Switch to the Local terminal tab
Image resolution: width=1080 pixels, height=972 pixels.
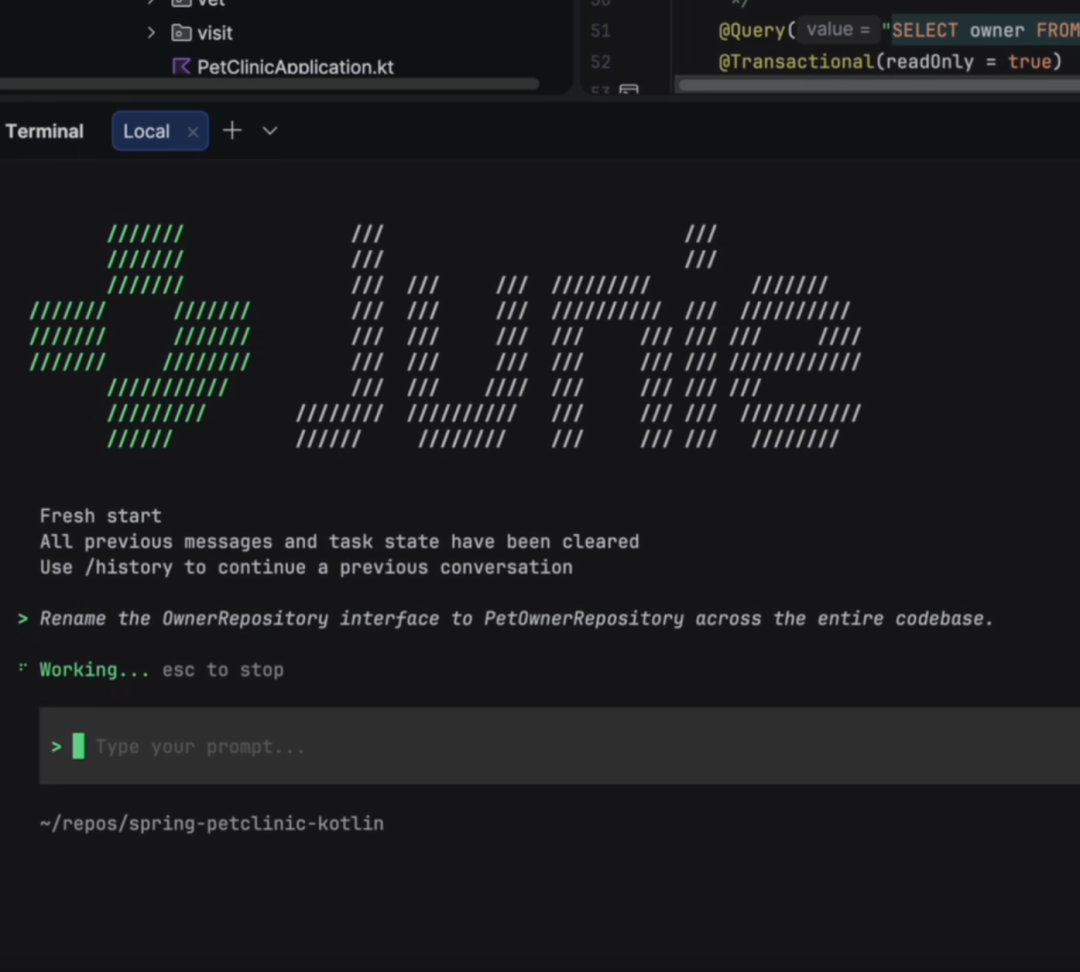click(x=146, y=131)
